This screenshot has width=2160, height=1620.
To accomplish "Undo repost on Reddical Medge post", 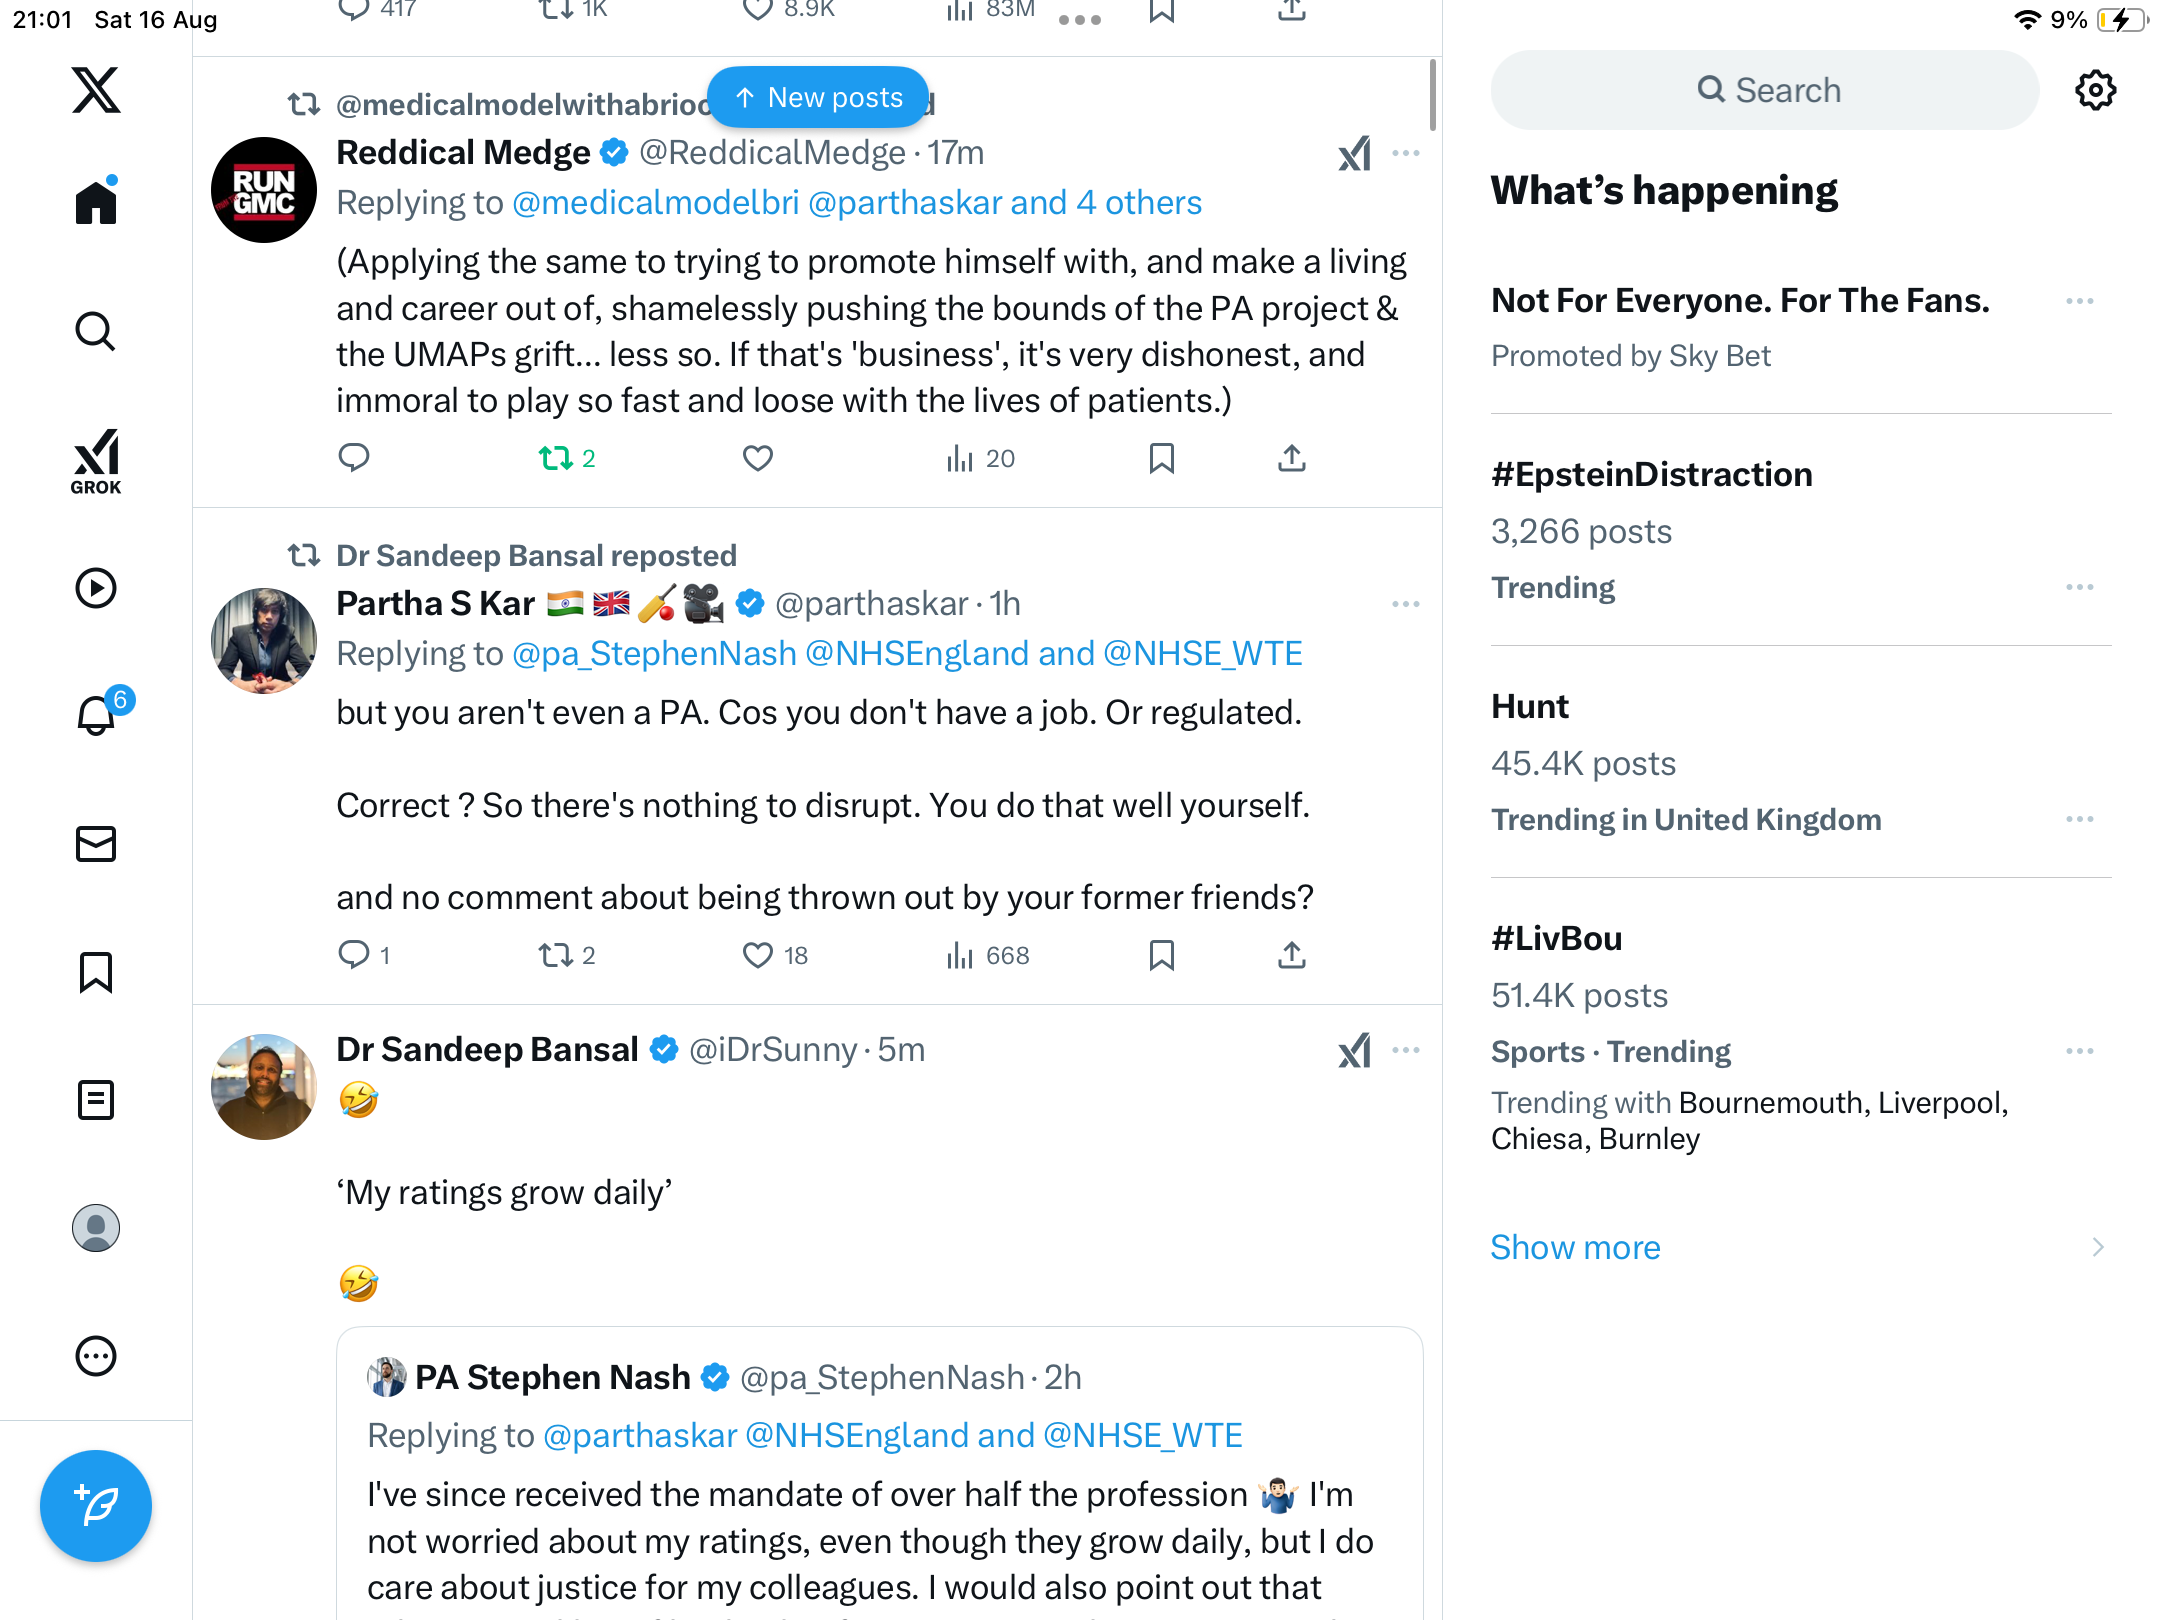I will pyautogui.click(x=556, y=458).
